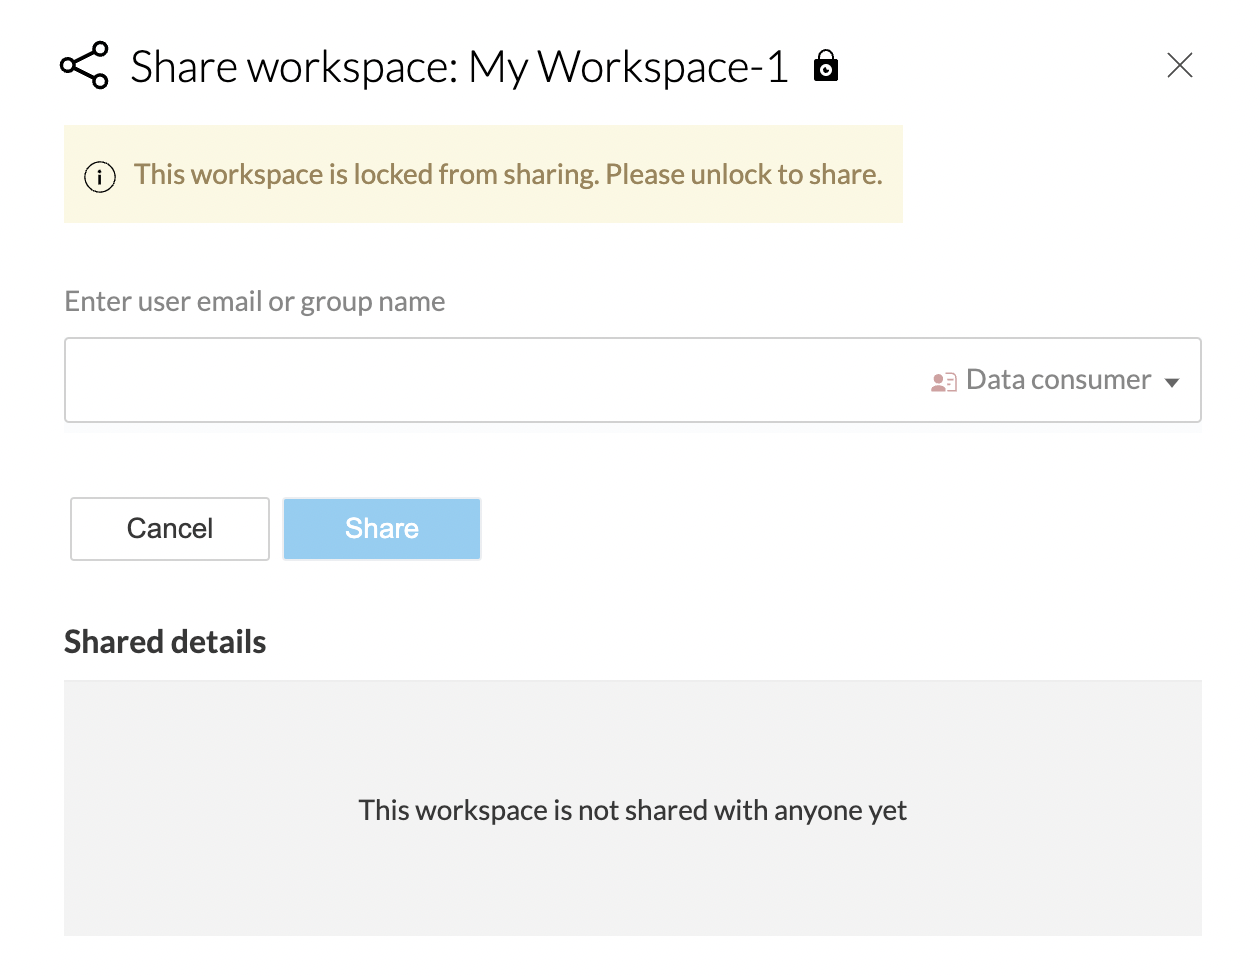Click 'Please unlock to share' text
This screenshot has width=1260, height=976.
(x=744, y=175)
